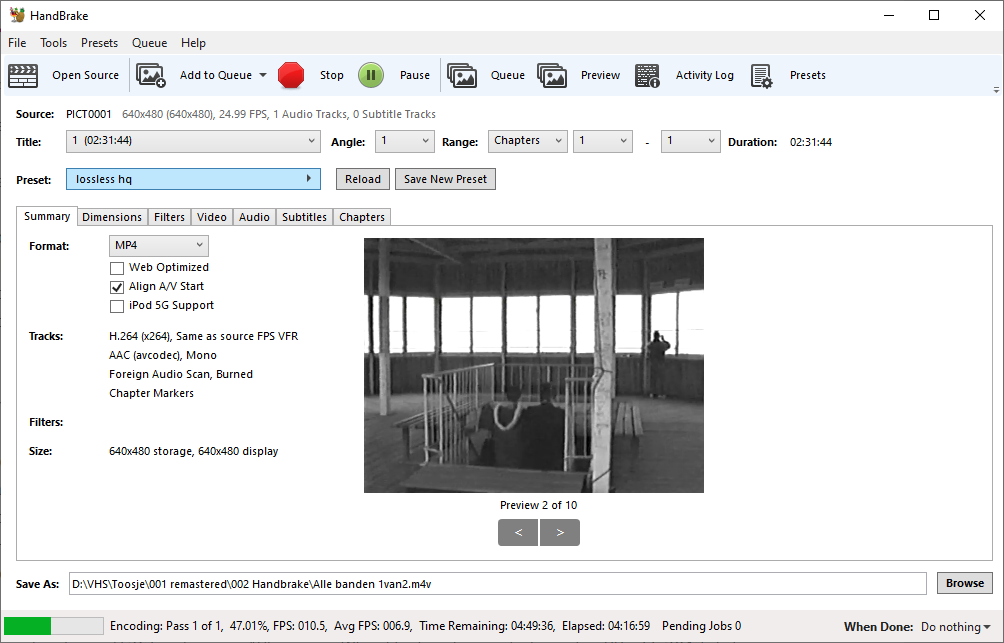Click the Browse button for output file
The width and height of the screenshot is (1004, 643).
coord(964,582)
